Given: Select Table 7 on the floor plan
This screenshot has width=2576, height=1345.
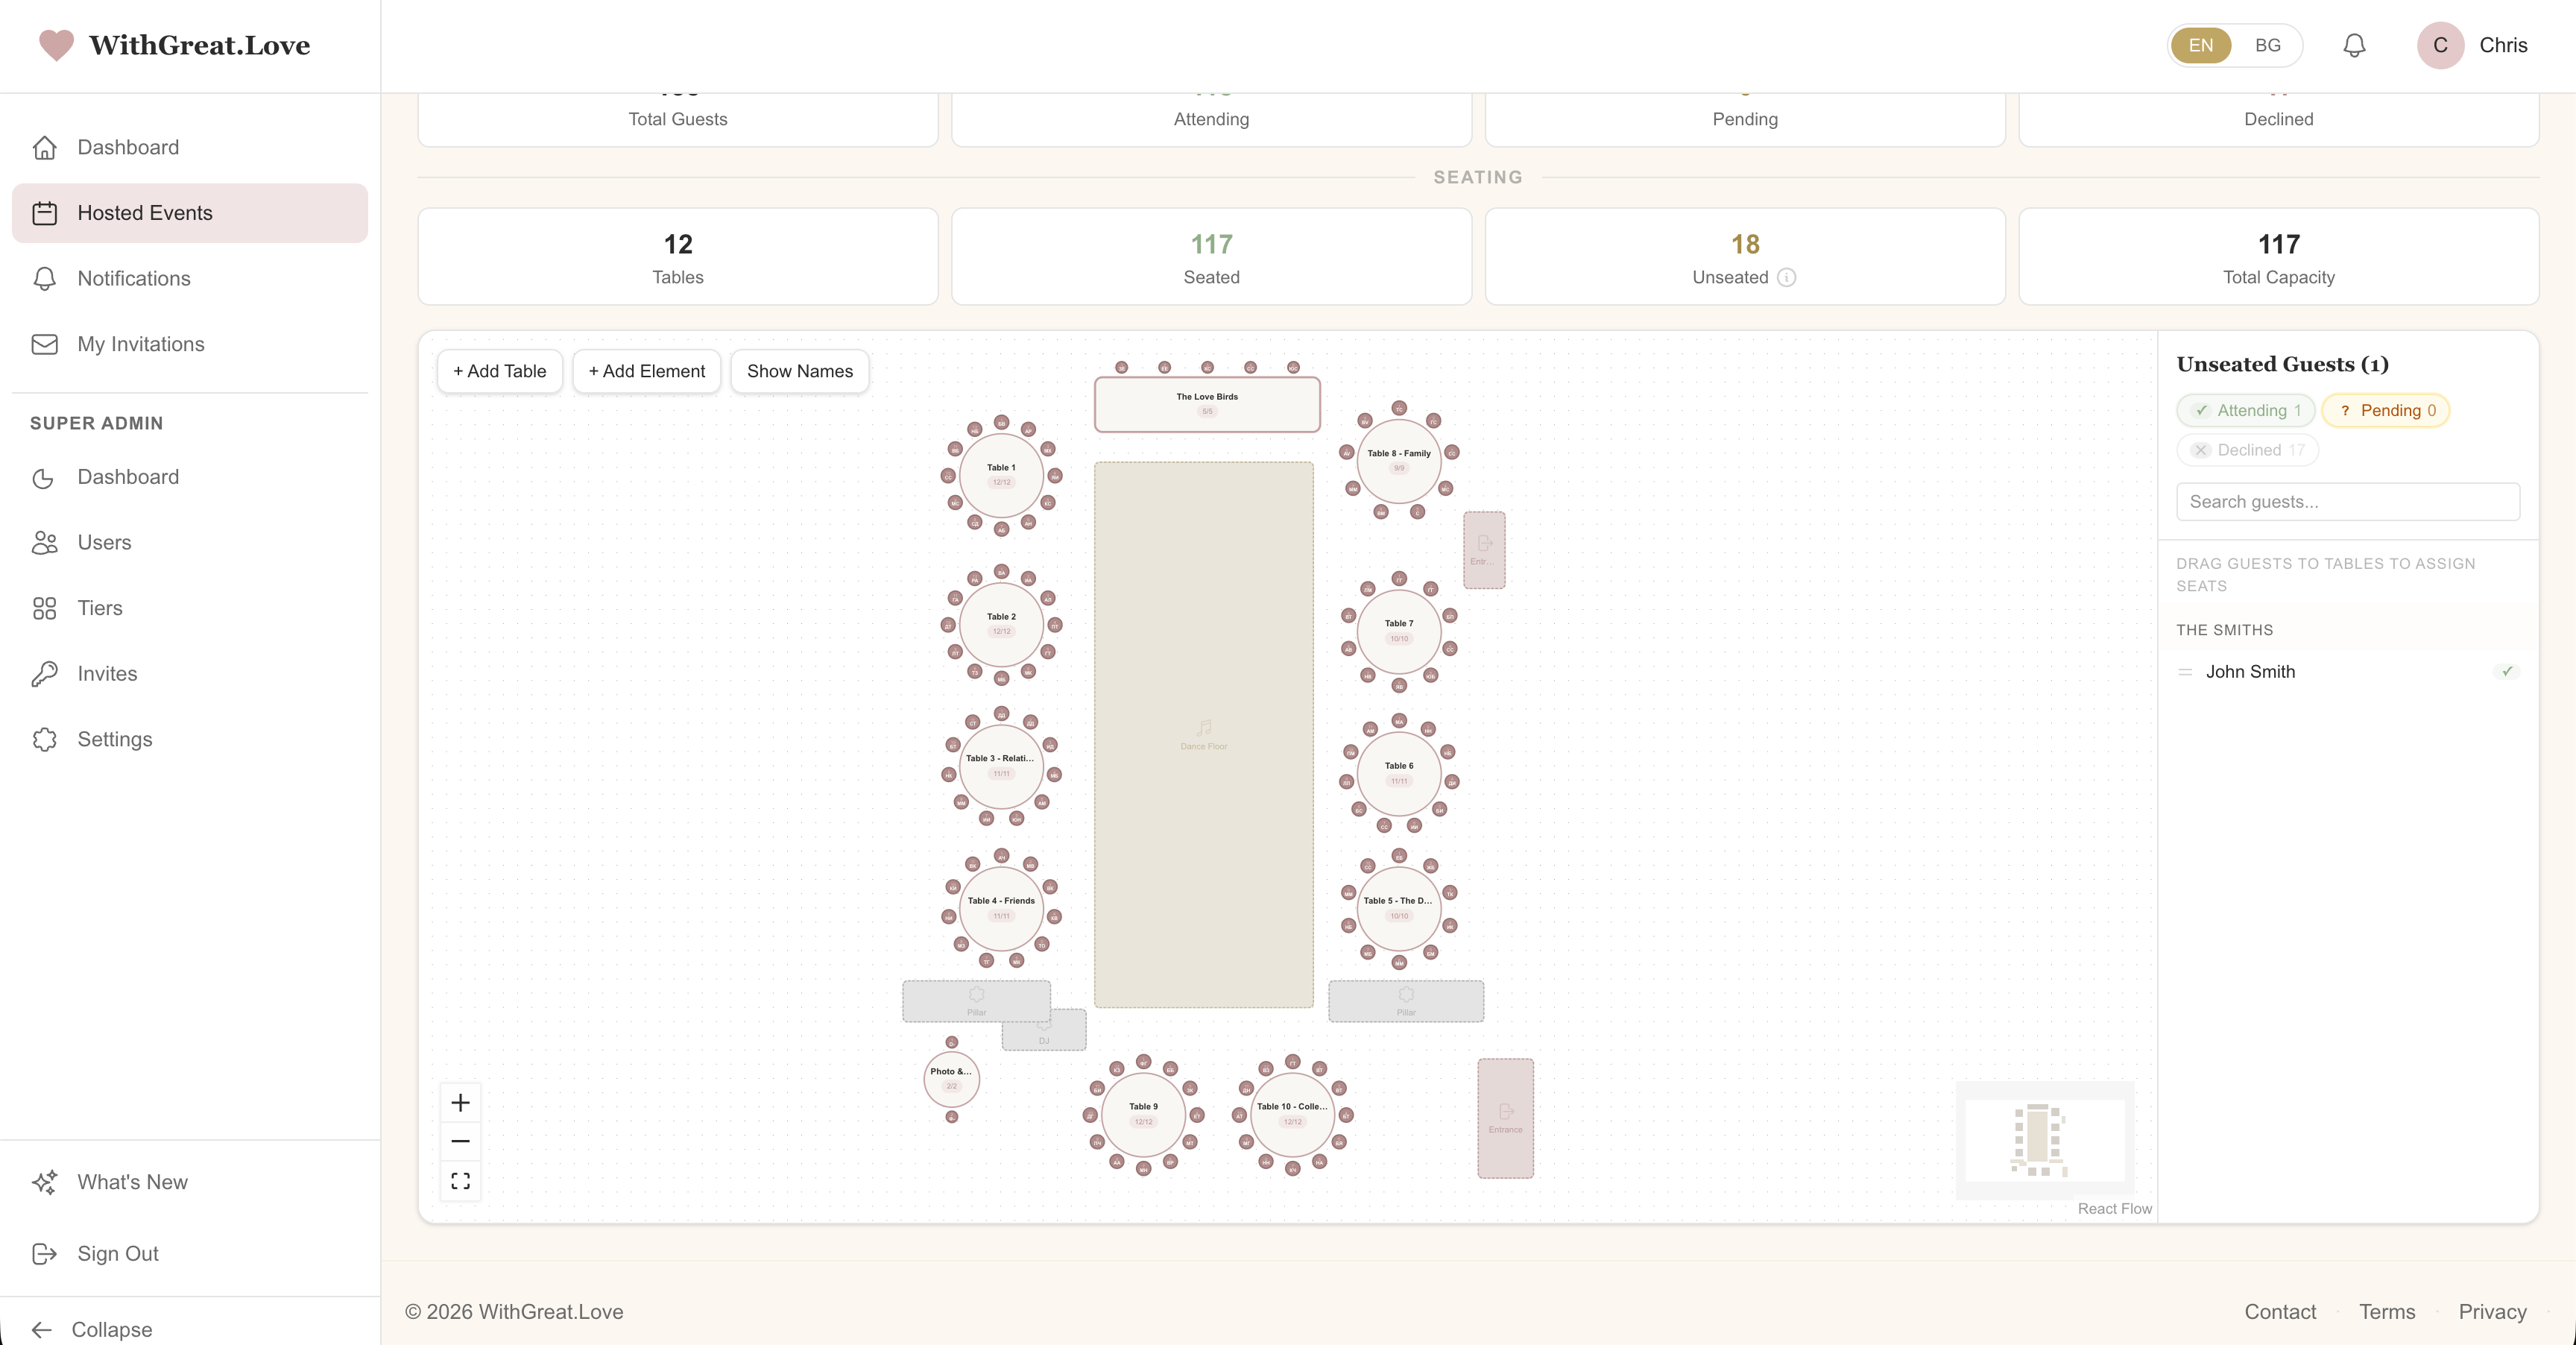Looking at the screenshot, I should pyautogui.click(x=1399, y=631).
